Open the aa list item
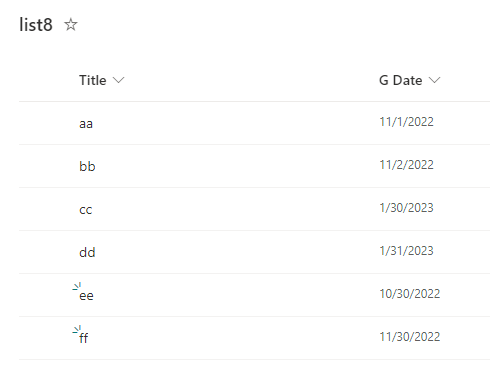 (x=86, y=124)
